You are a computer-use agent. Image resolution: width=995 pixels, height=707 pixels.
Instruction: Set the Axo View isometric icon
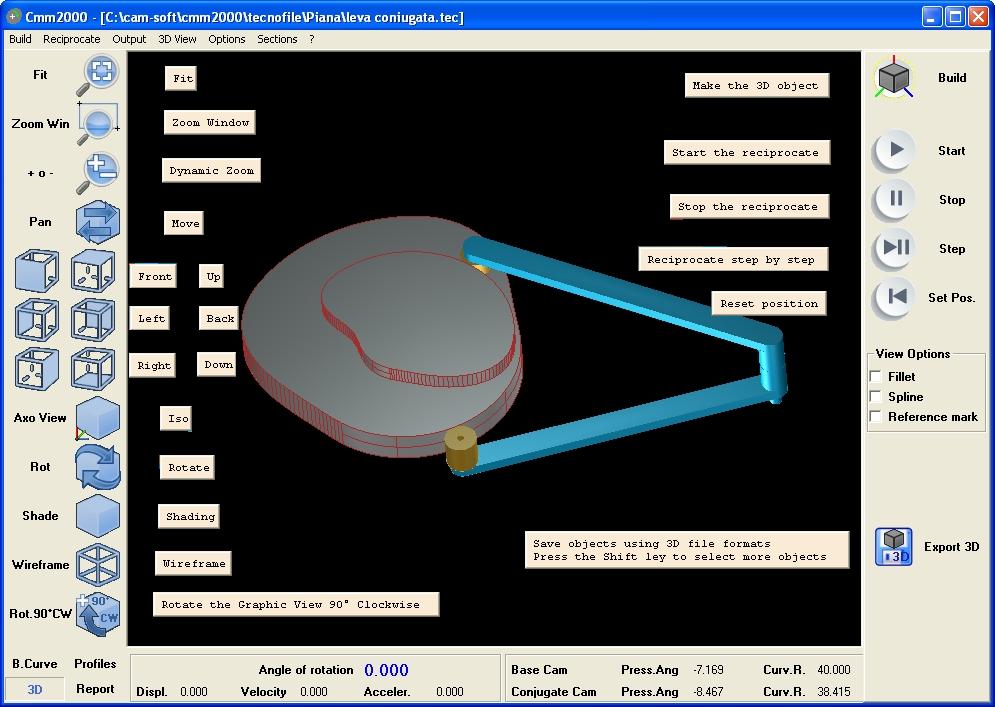point(98,418)
